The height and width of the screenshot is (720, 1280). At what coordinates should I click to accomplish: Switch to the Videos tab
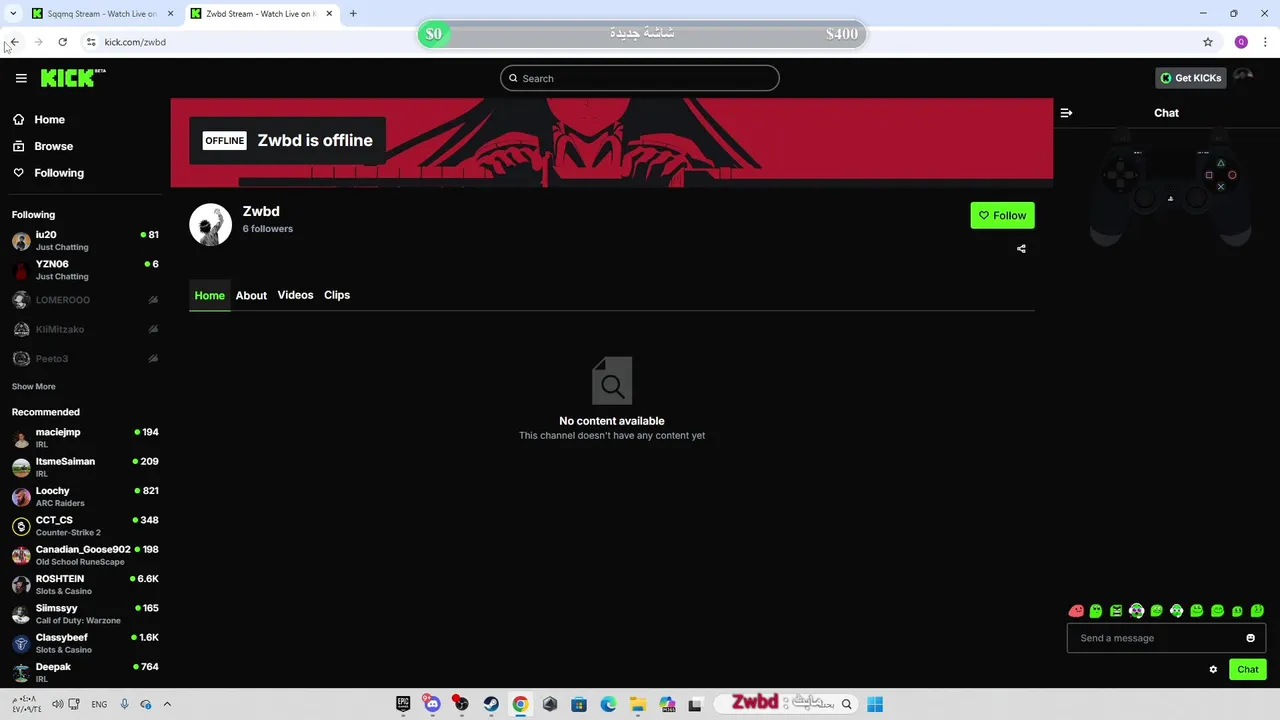[295, 295]
